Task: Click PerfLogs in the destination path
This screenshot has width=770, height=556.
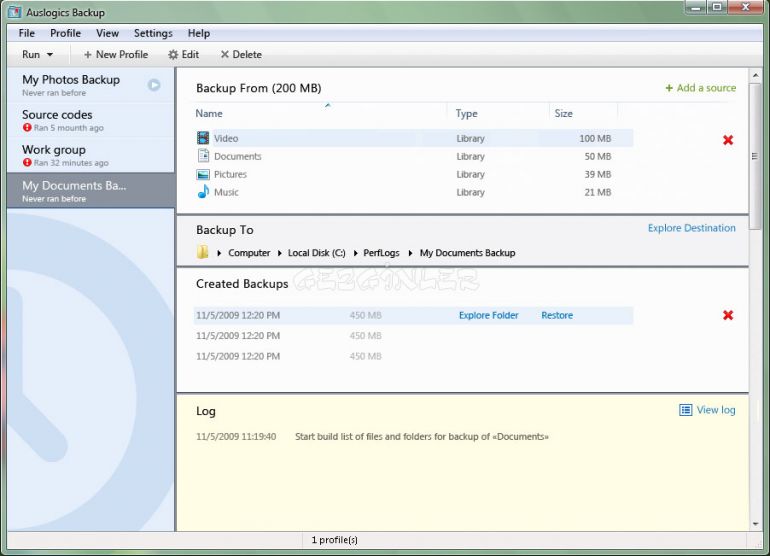Action: 381,253
